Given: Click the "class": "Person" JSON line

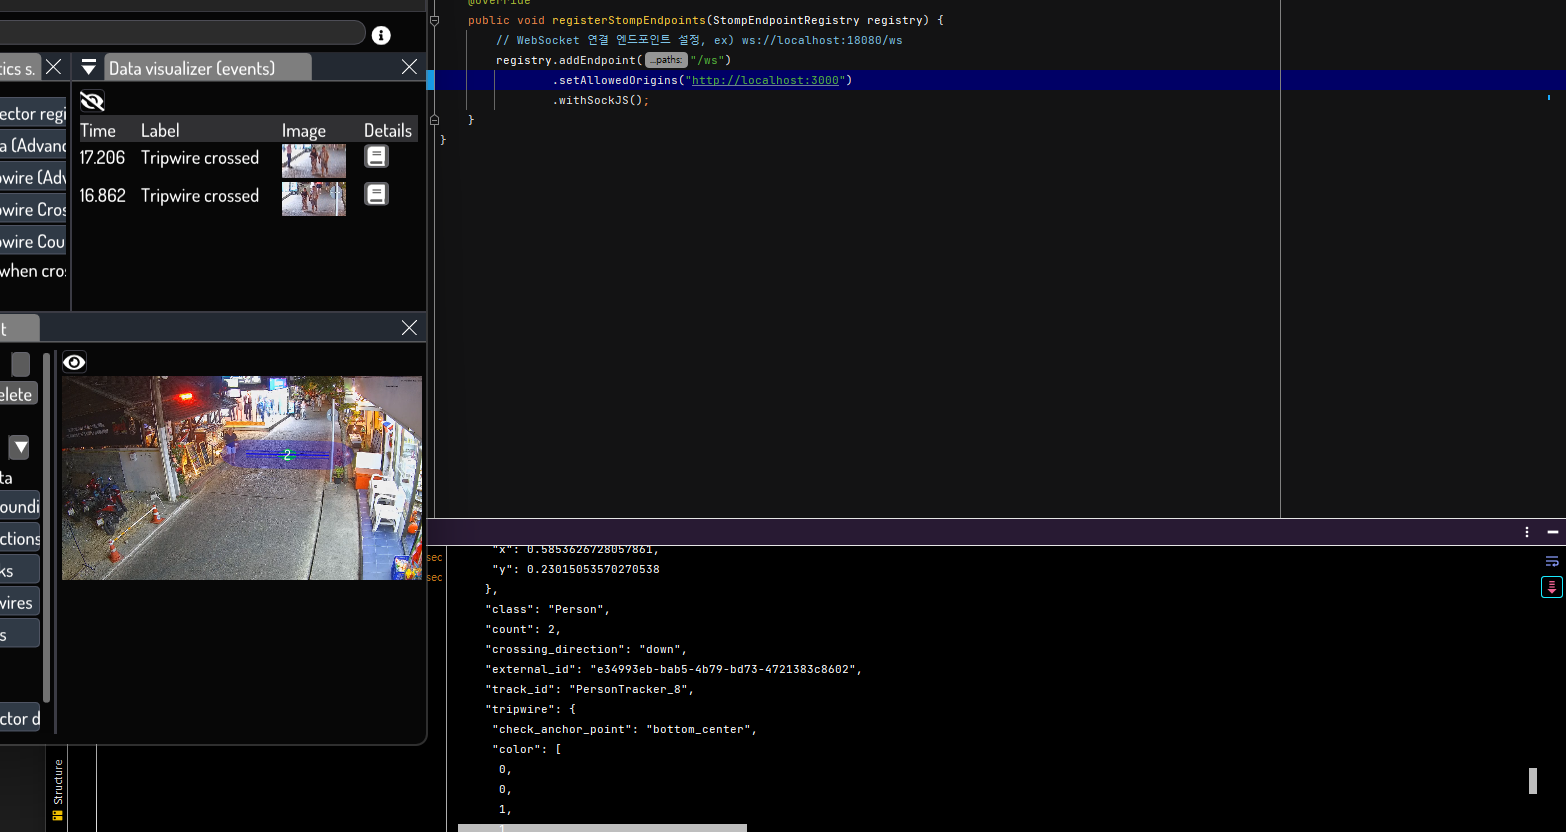Looking at the screenshot, I should point(547,609).
